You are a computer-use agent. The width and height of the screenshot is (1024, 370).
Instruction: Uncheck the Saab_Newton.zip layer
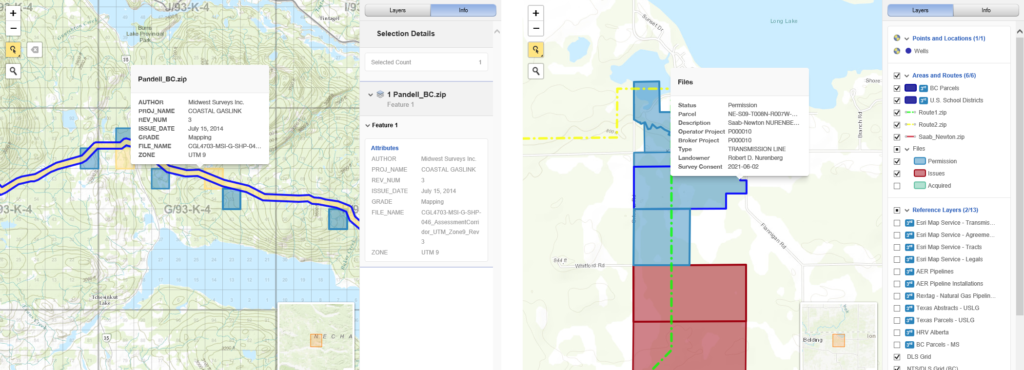(897, 136)
